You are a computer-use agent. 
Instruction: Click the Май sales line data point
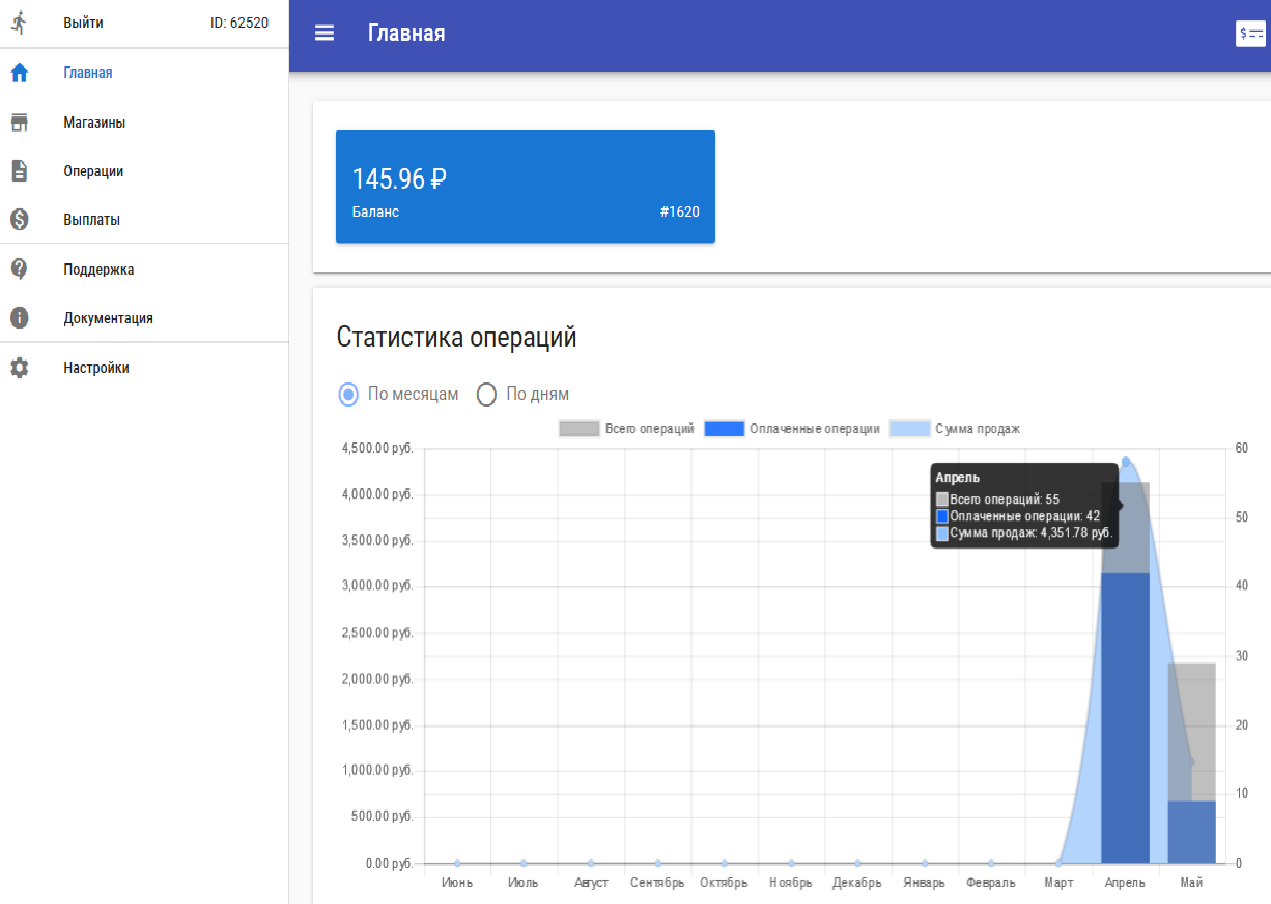tap(1191, 762)
